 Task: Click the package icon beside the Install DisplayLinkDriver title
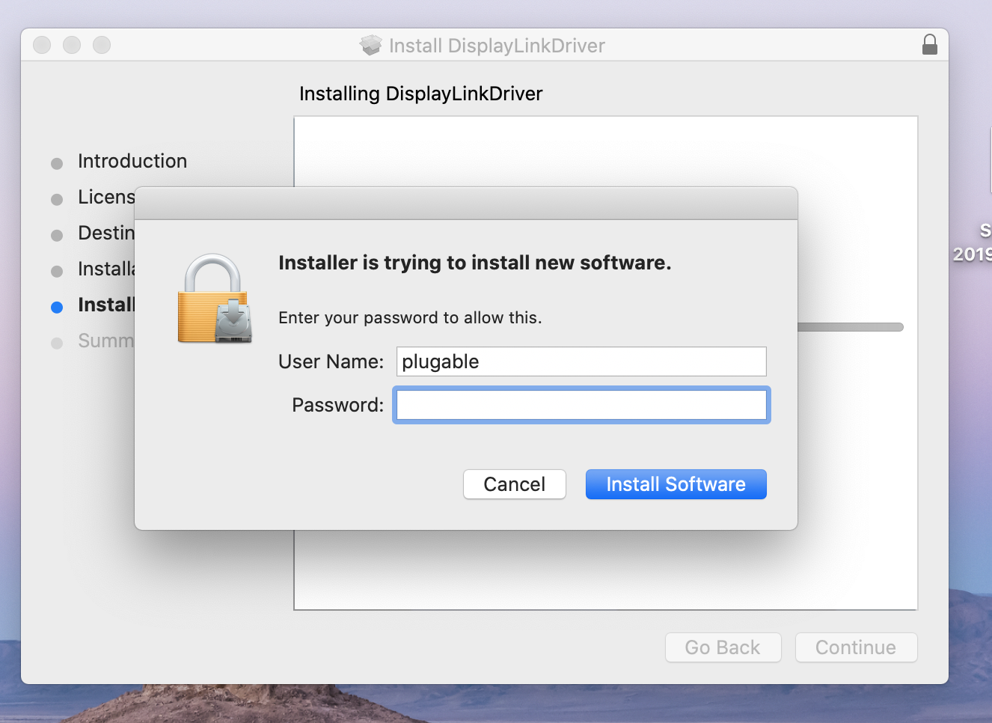(371, 45)
